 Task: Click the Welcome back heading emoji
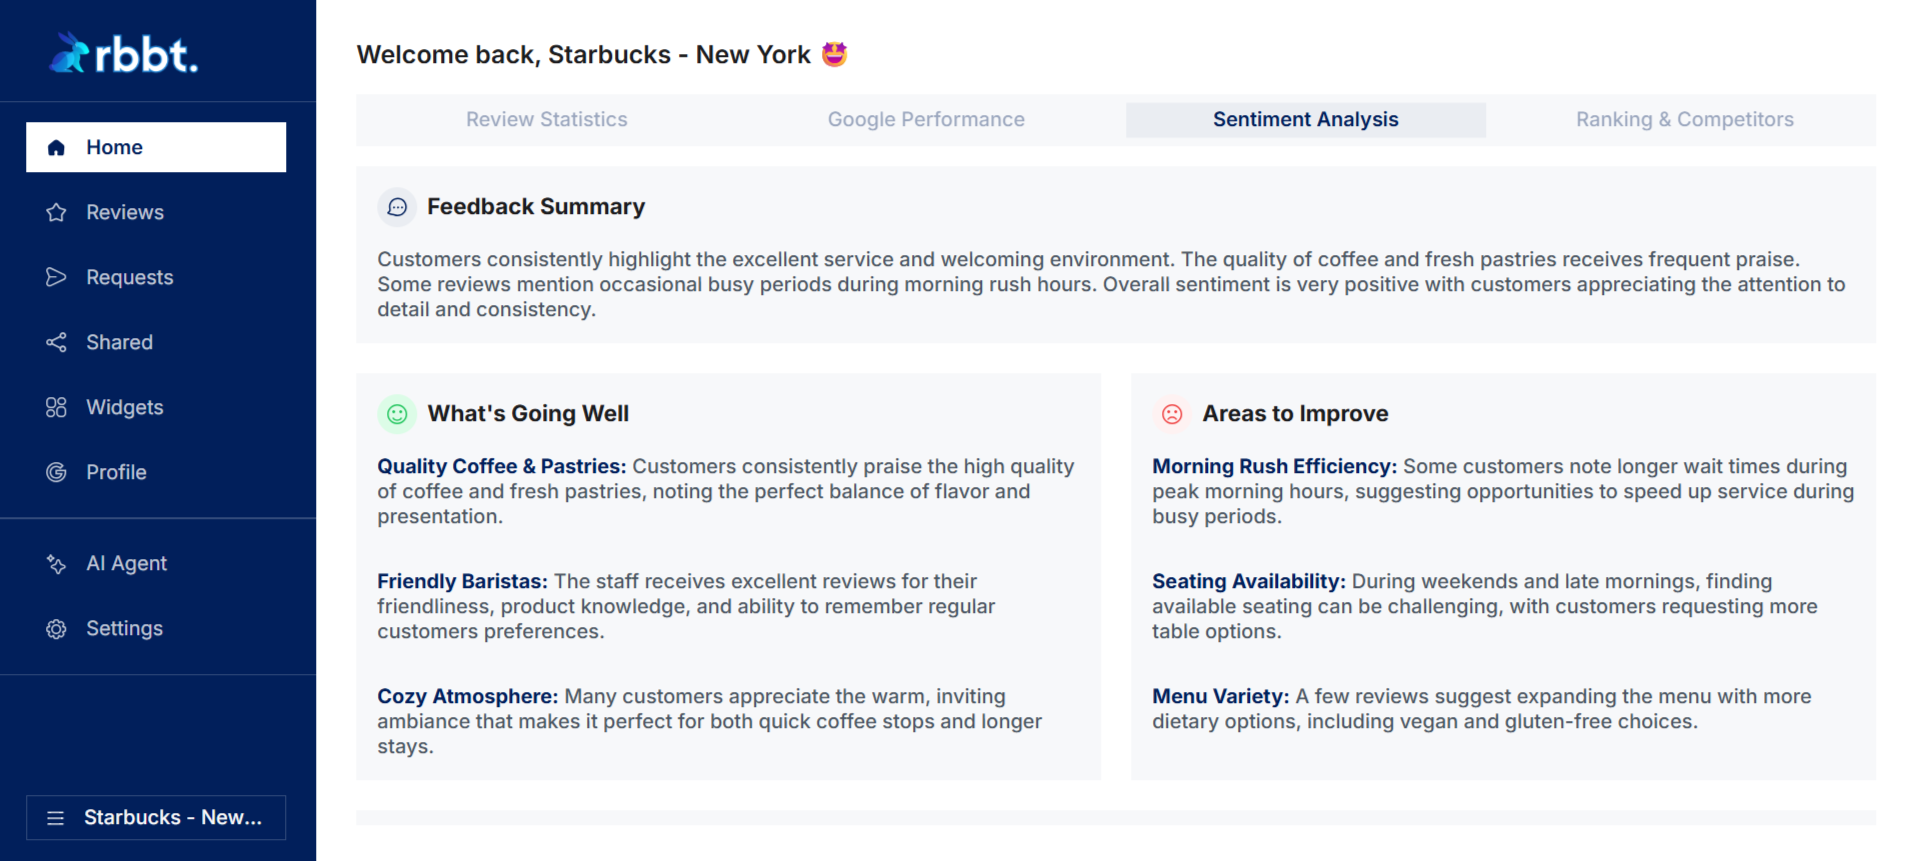(836, 53)
